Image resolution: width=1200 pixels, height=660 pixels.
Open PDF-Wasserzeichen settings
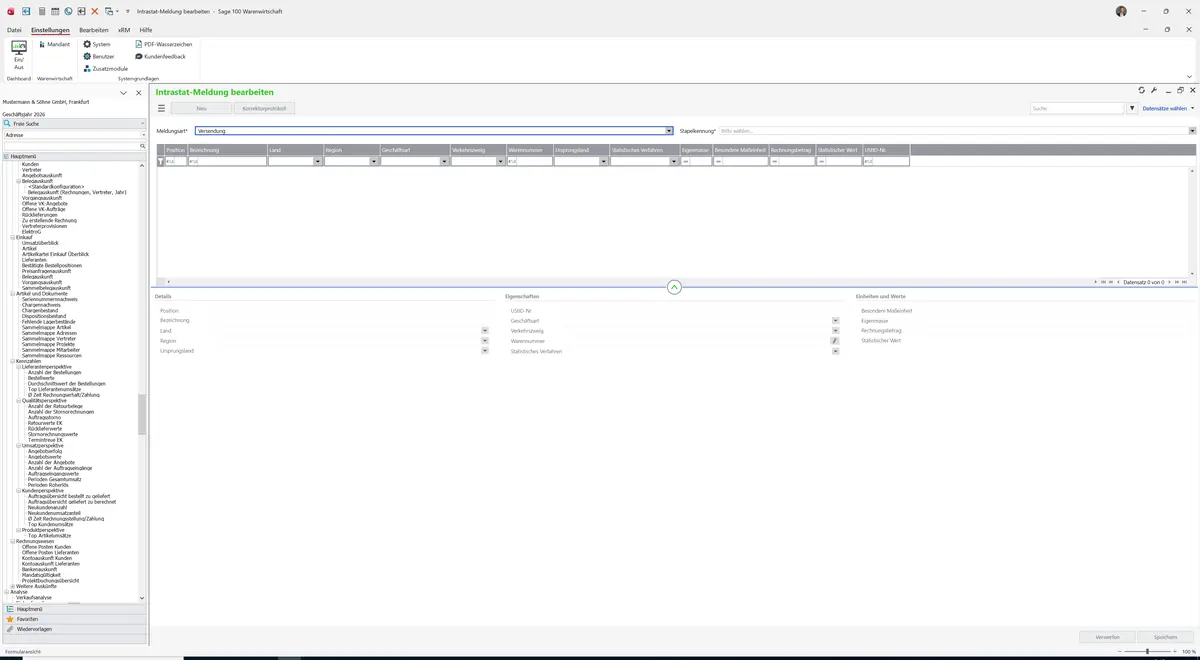pos(164,44)
